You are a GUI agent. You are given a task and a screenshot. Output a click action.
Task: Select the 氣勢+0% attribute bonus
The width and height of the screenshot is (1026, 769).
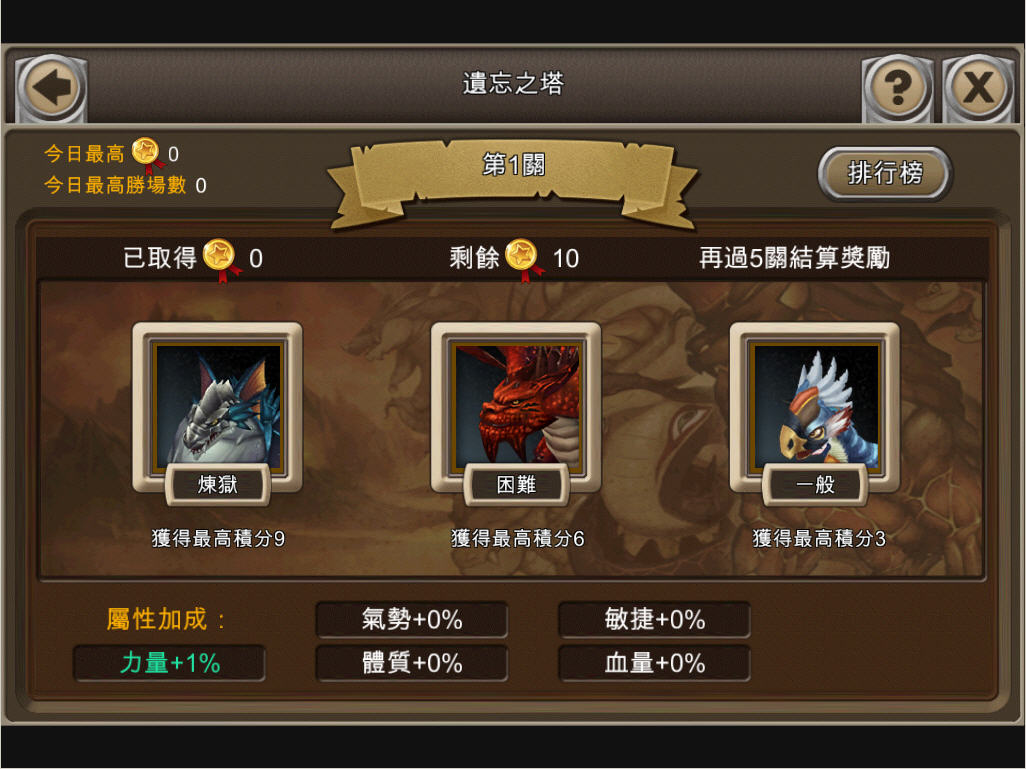[412, 619]
